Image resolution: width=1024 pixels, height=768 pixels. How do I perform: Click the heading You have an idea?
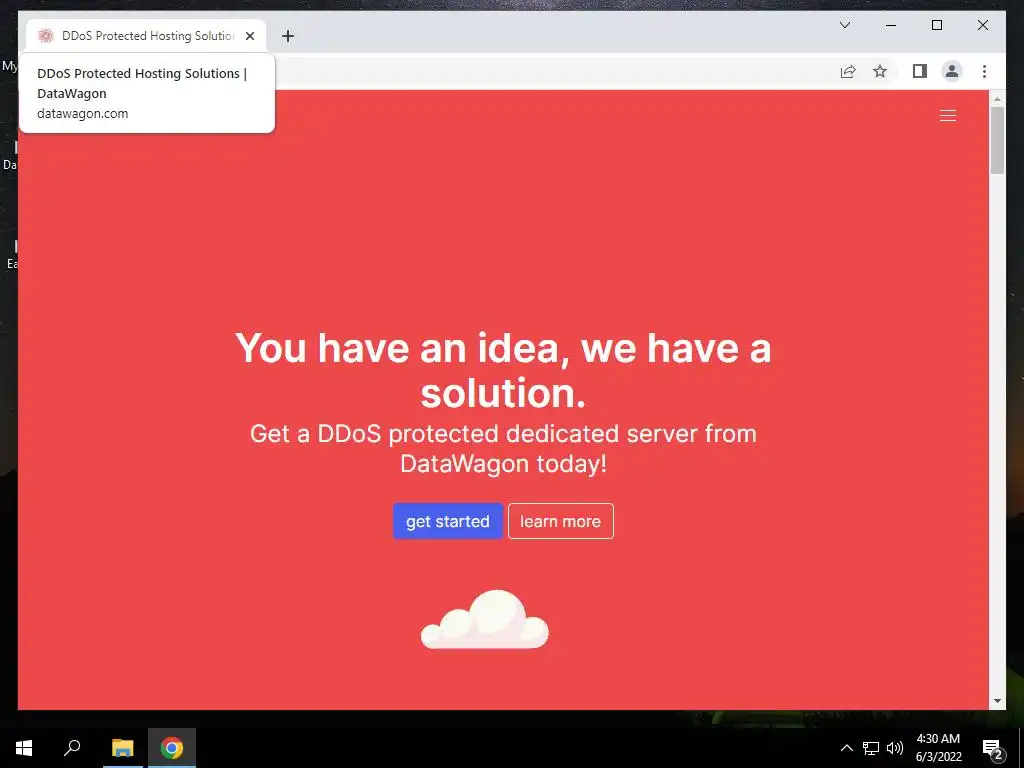tap(503, 370)
